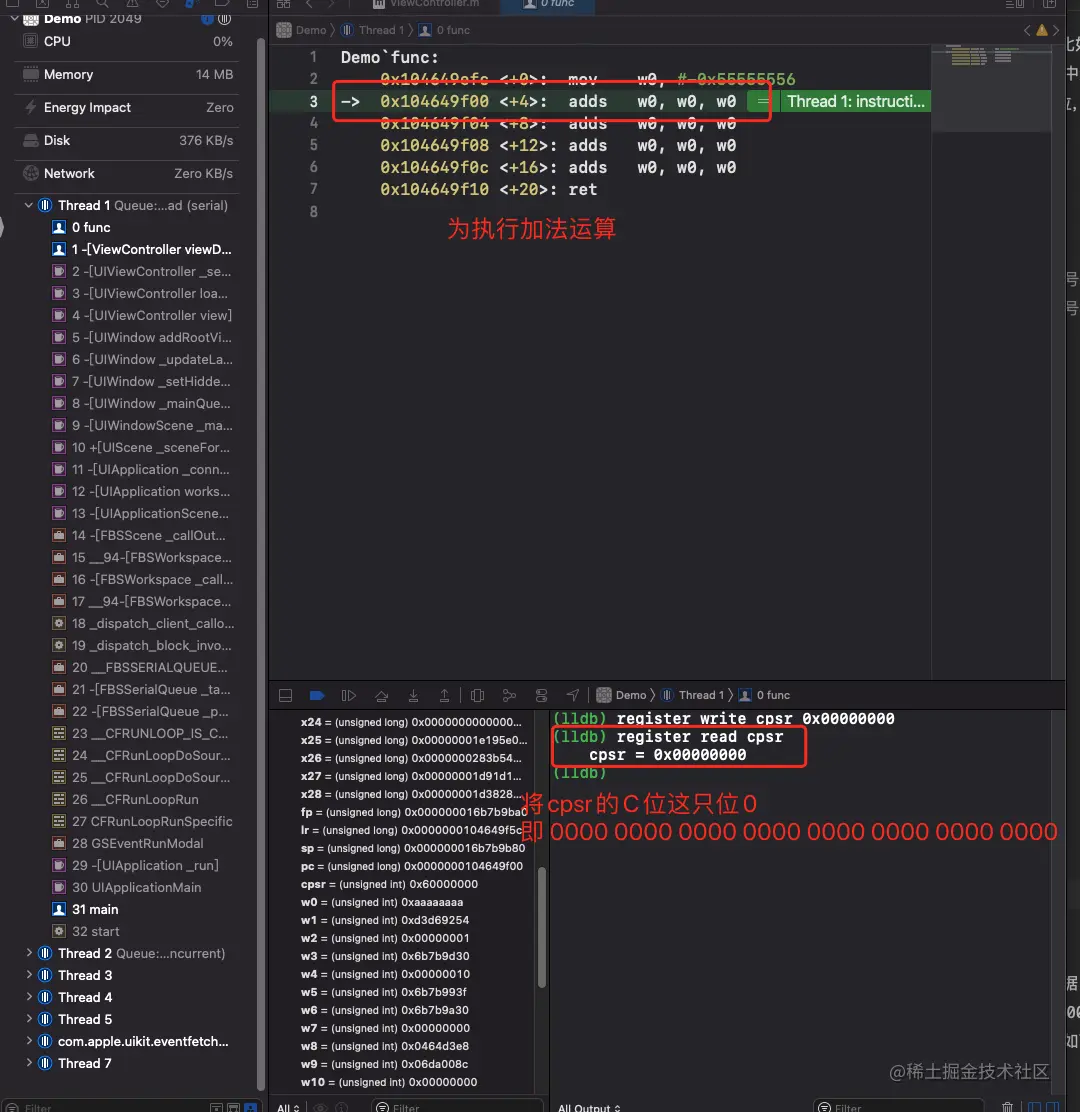Open 'All Output' console dropdown
This screenshot has width=1080, height=1112.
point(589,1107)
